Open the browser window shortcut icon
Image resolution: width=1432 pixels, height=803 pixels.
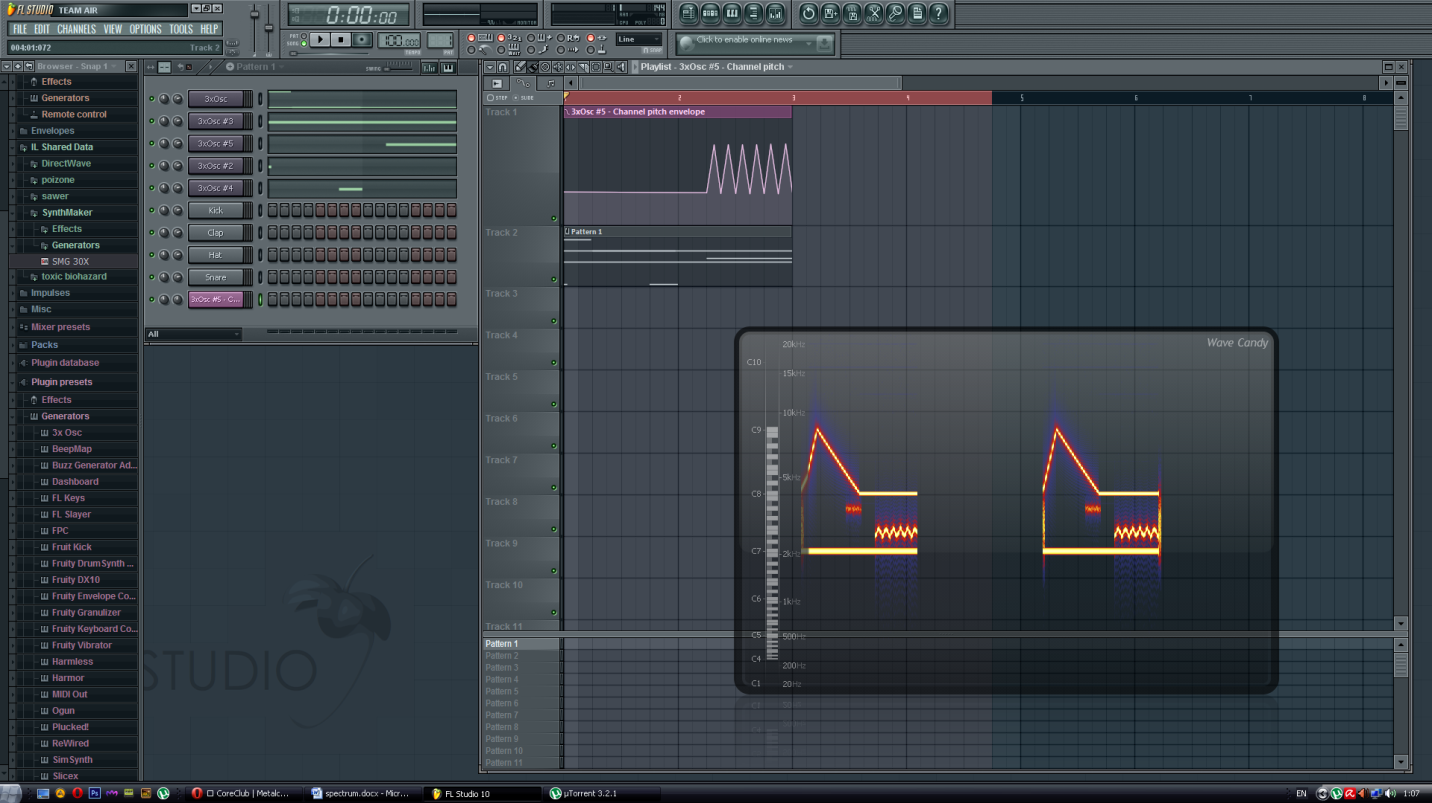754,14
